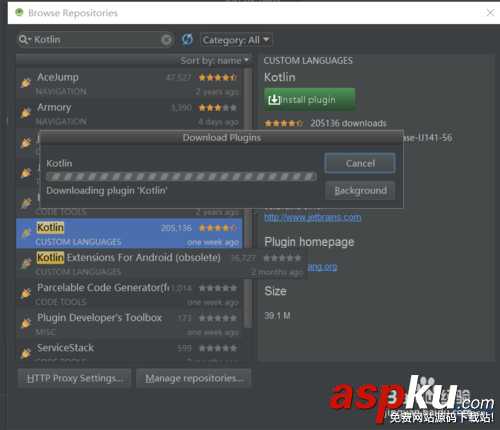Image resolution: width=500 pixels, height=430 pixels.
Task: Click Kotlin row star rating
Action: click(218, 228)
